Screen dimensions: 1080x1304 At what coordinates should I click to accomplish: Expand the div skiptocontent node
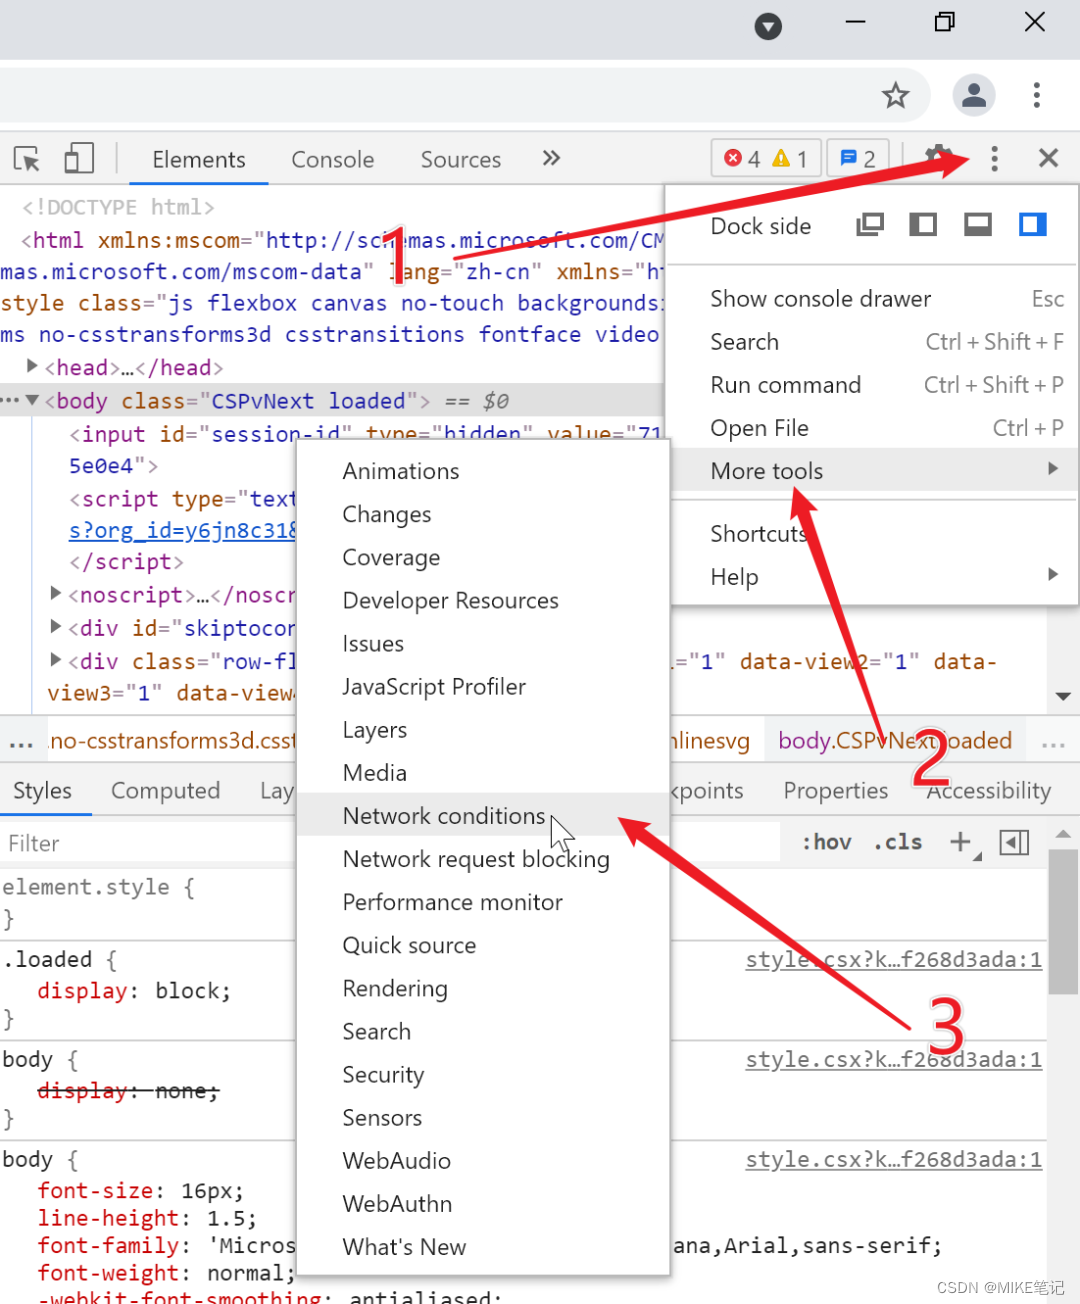(56, 627)
